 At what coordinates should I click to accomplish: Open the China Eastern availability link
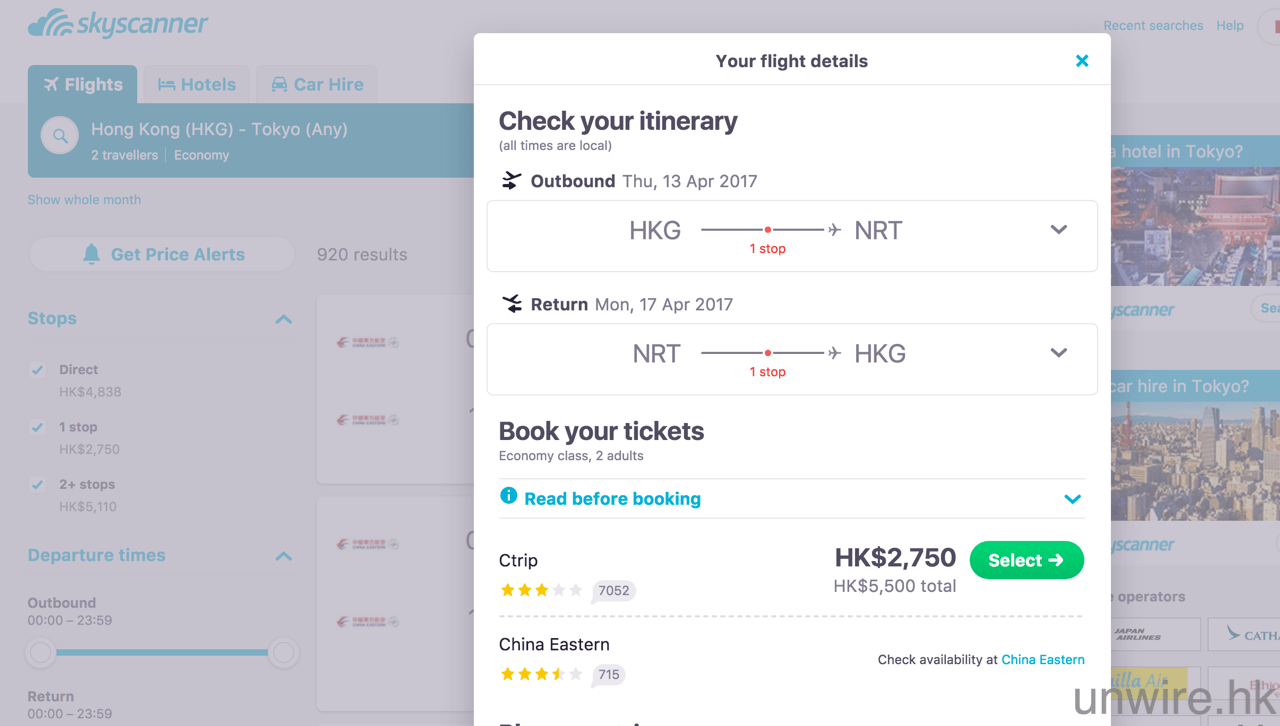tap(1042, 660)
